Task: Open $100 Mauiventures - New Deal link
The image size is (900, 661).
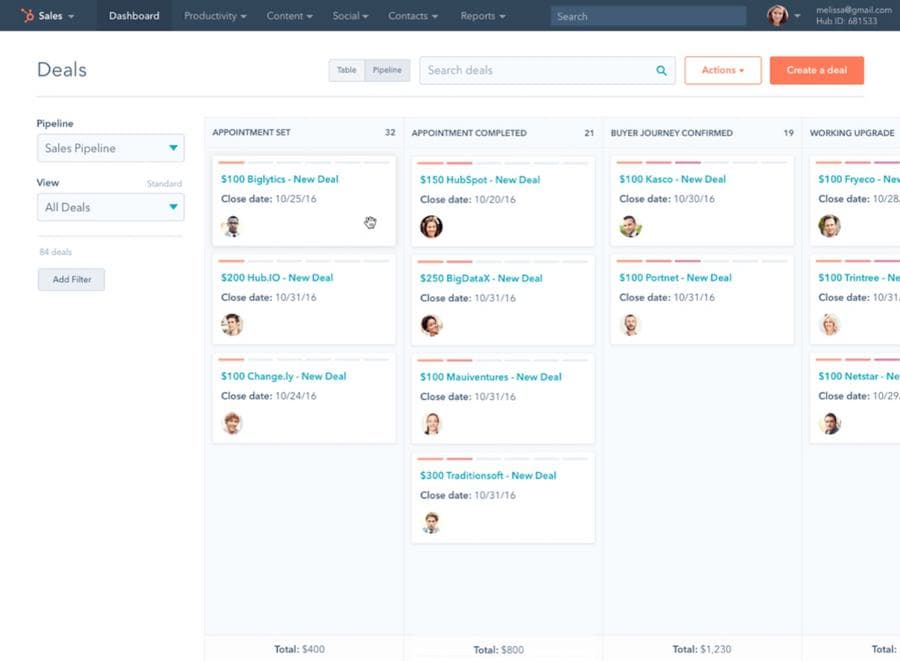Action: pyautogui.click(x=491, y=377)
